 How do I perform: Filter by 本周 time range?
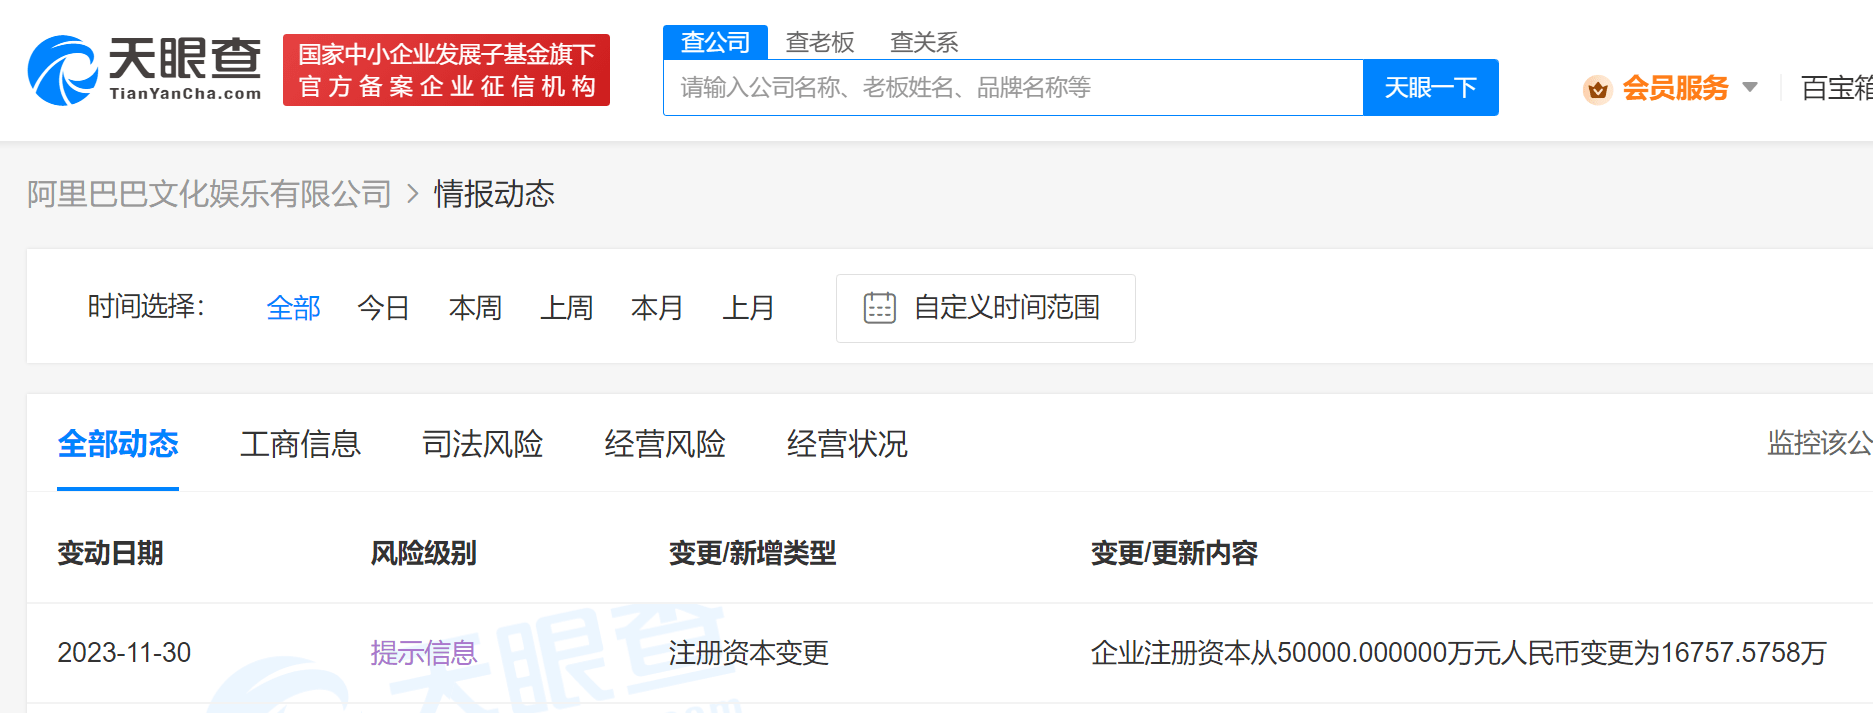coord(475,308)
